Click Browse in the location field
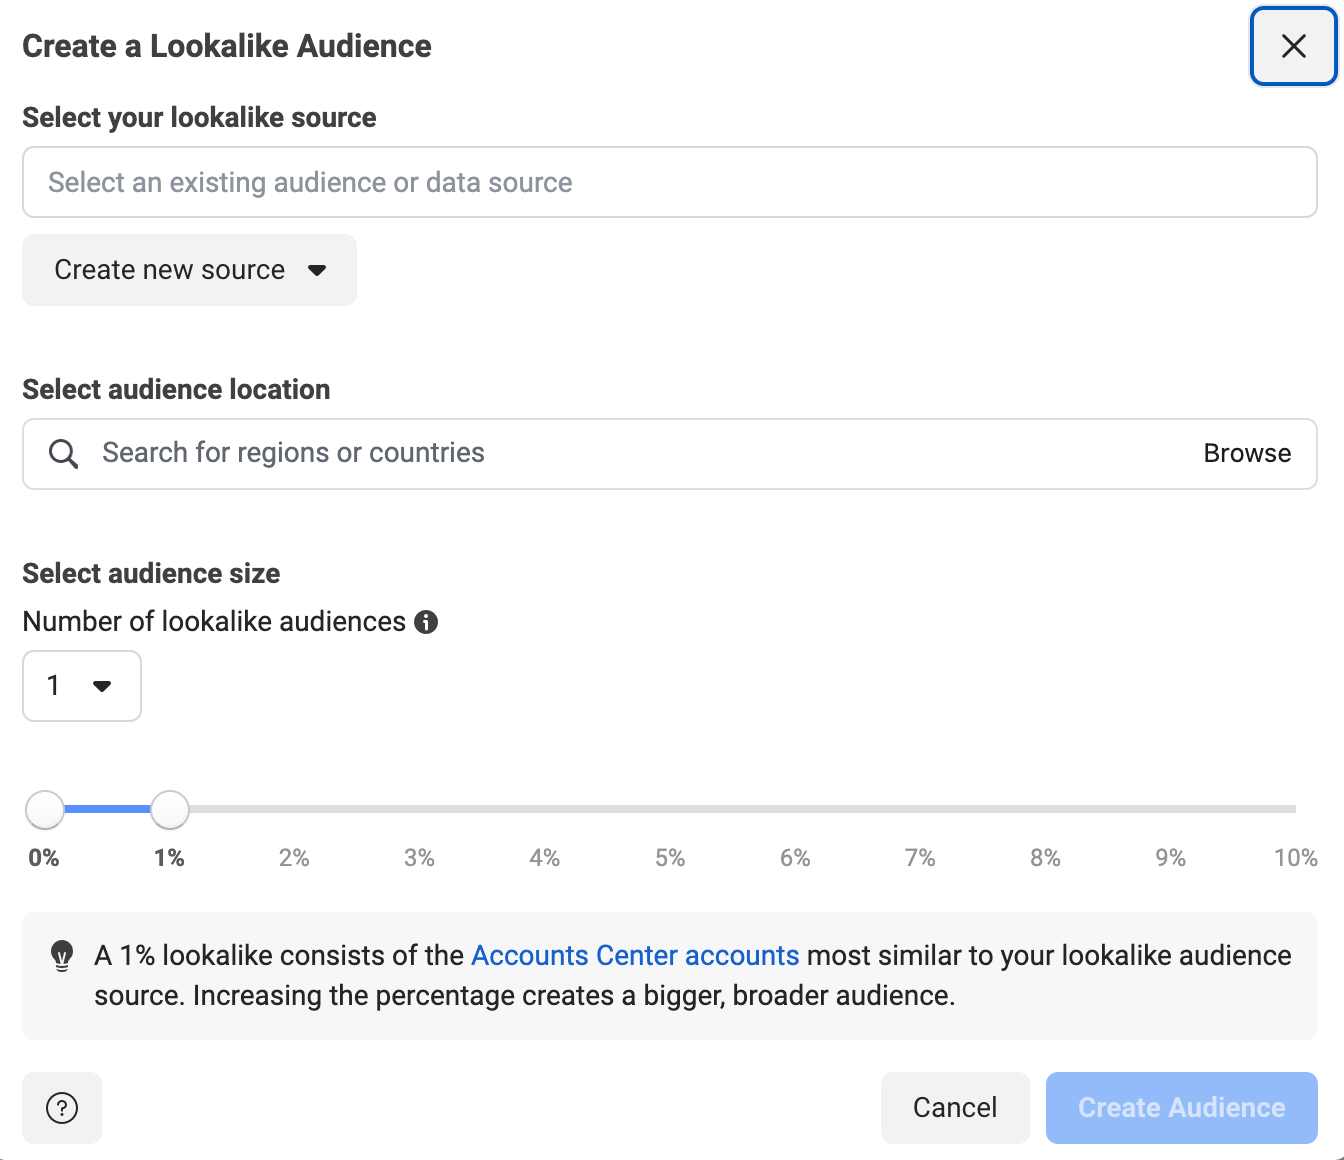 [x=1247, y=454]
